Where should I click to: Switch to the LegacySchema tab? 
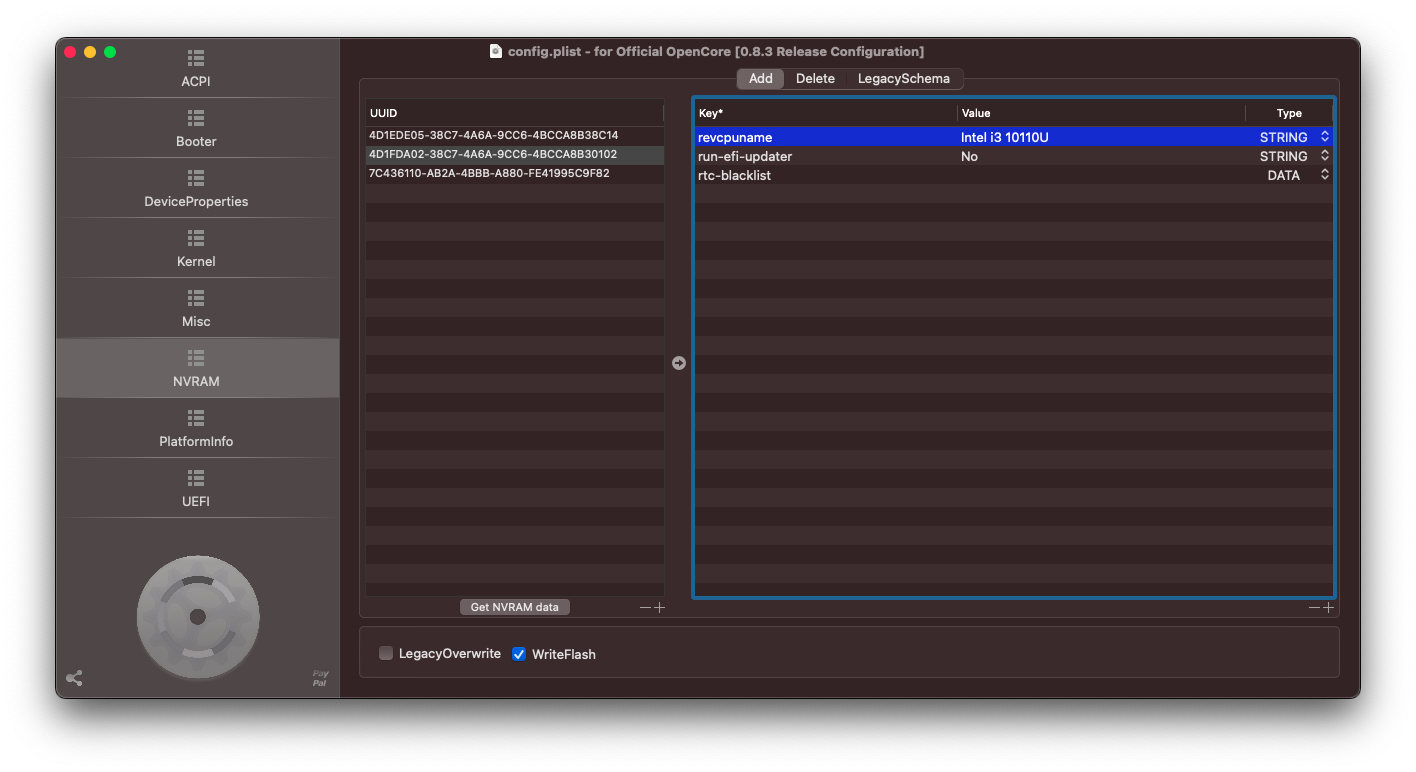[x=903, y=79]
